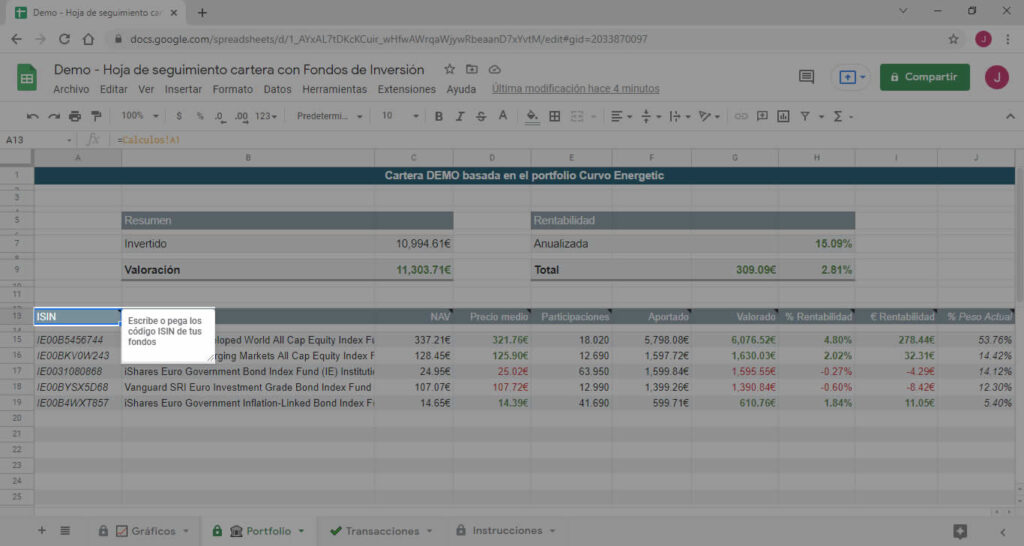Click the merge cells icon
Viewport: 1024px width, 546px height.
(577, 116)
